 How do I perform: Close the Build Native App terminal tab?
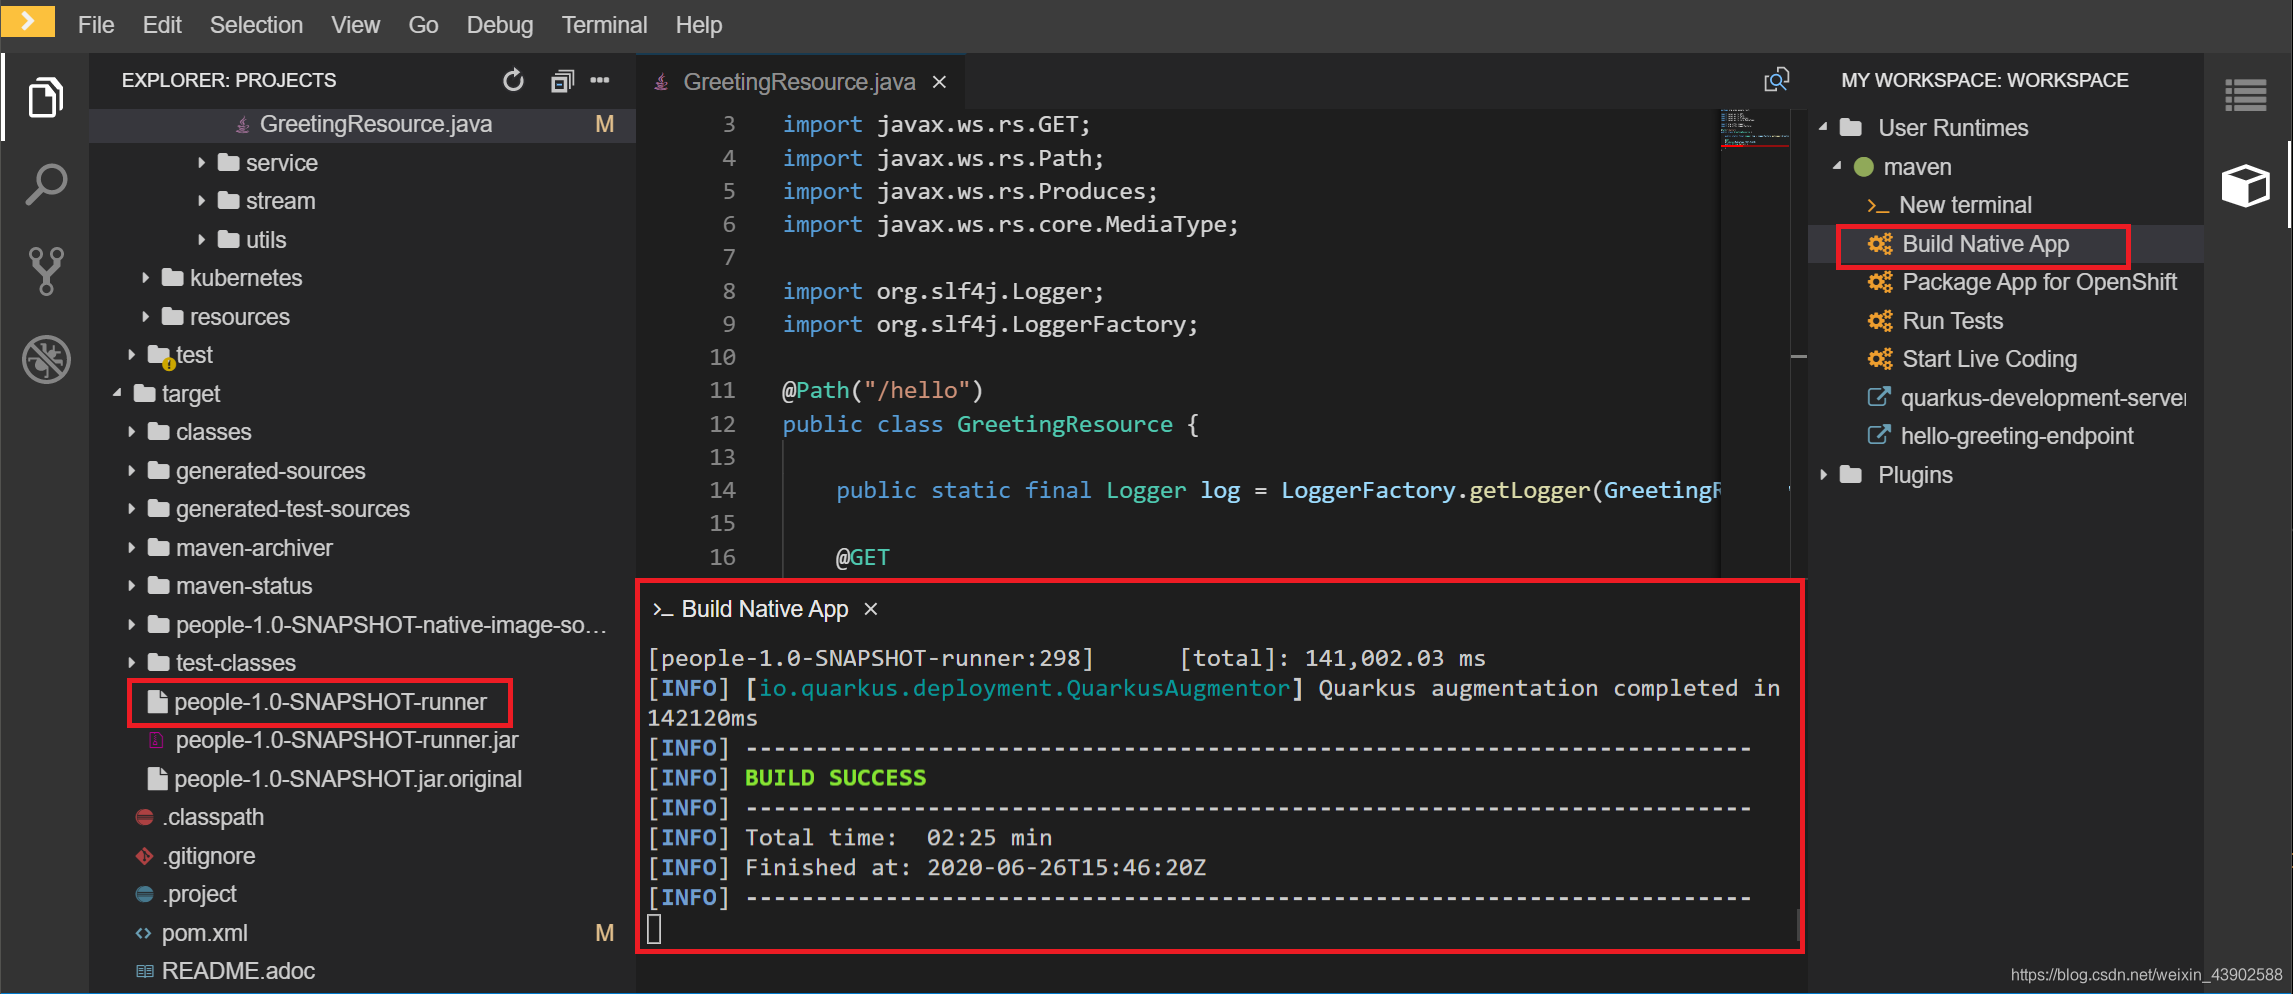pyautogui.click(x=871, y=609)
